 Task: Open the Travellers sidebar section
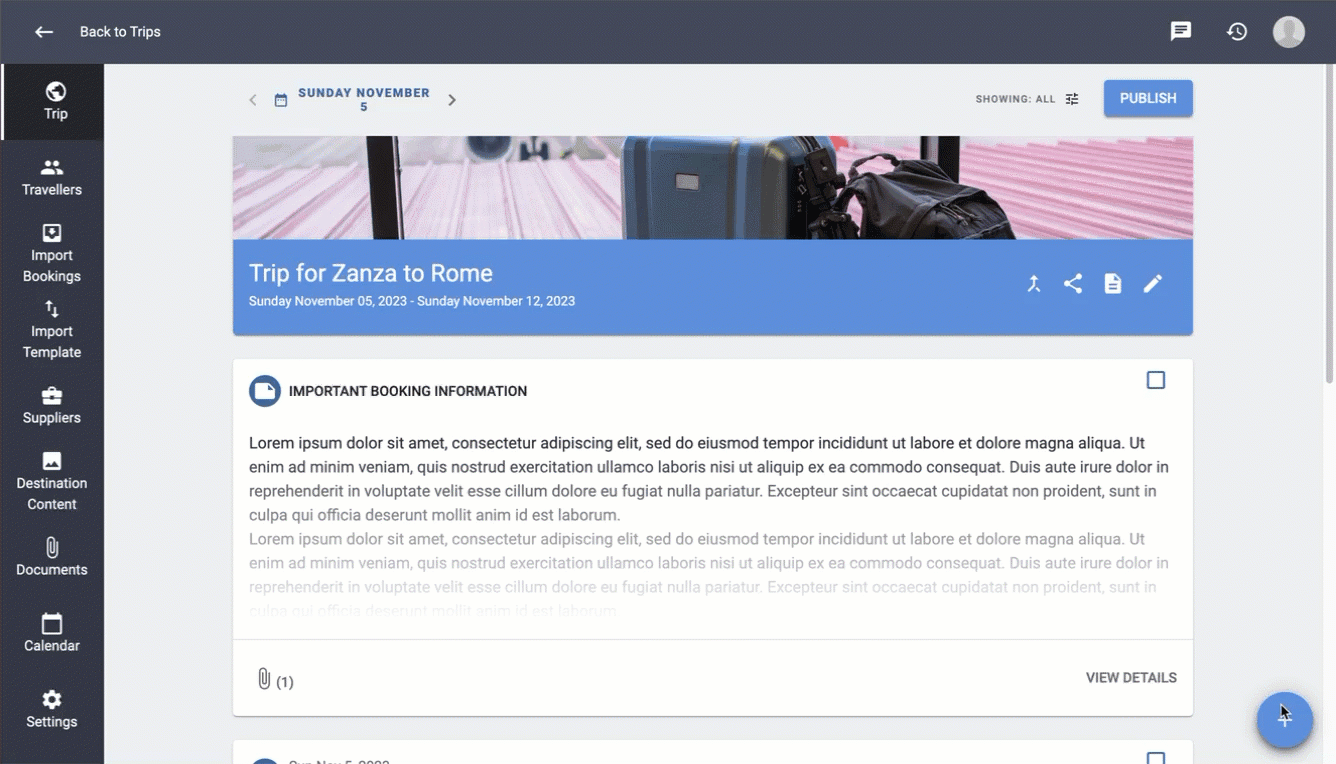(x=52, y=178)
